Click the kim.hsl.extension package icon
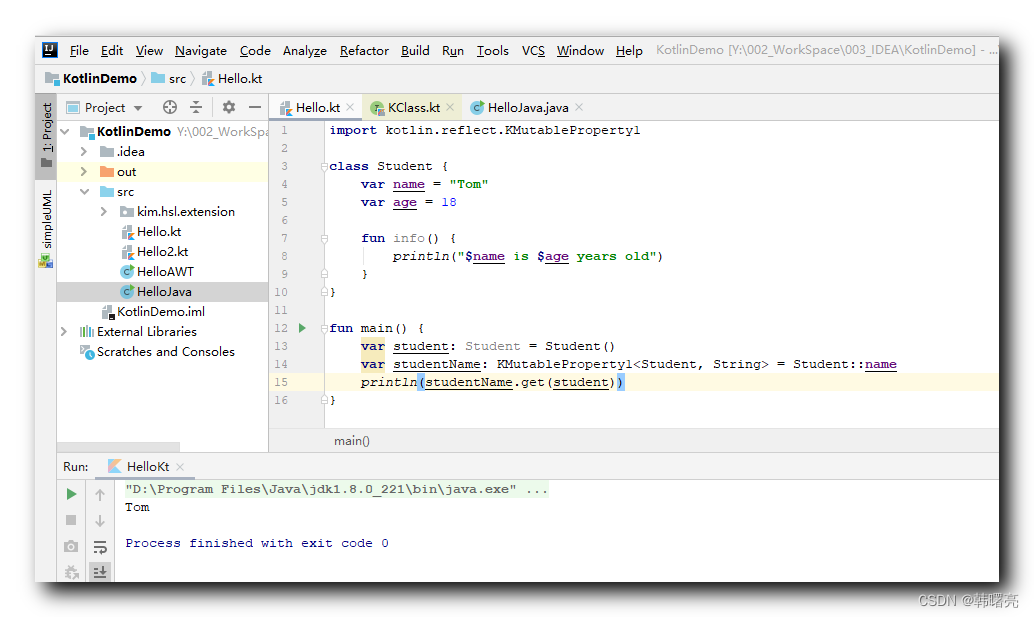This screenshot has height=617, width=1034. [x=127, y=212]
